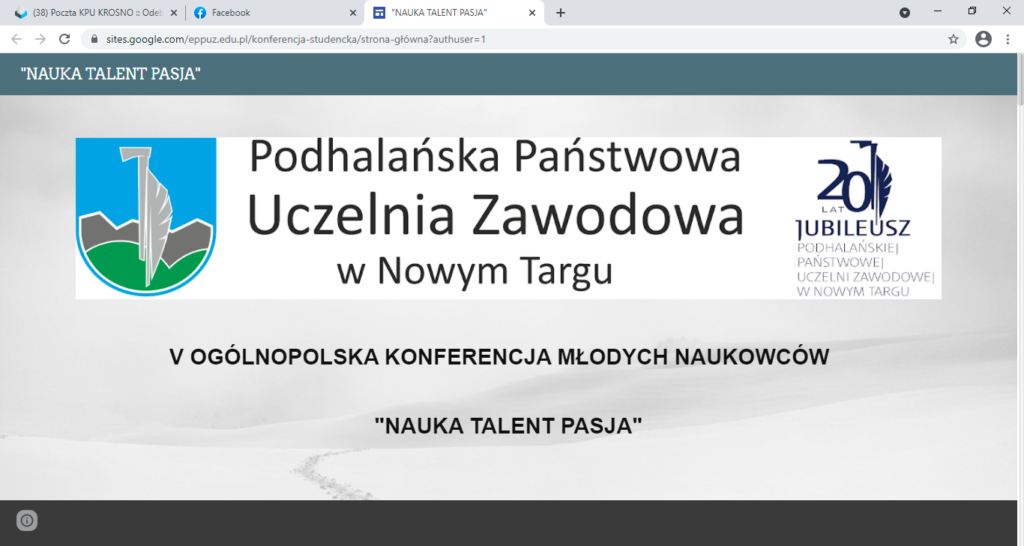1024x546 pixels.
Task: Reload the current page
Action: pyautogui.click(x=64, y=39)
